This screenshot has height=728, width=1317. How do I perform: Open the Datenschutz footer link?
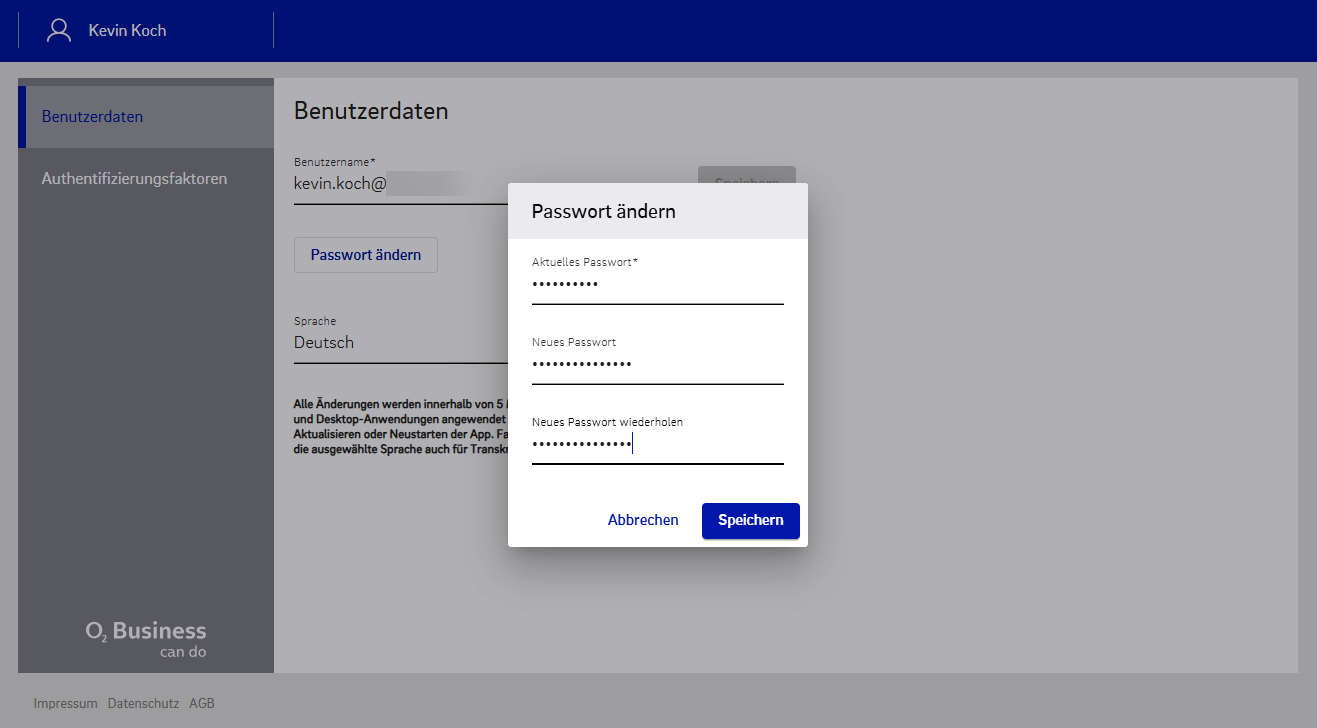(x=143, y=703)
